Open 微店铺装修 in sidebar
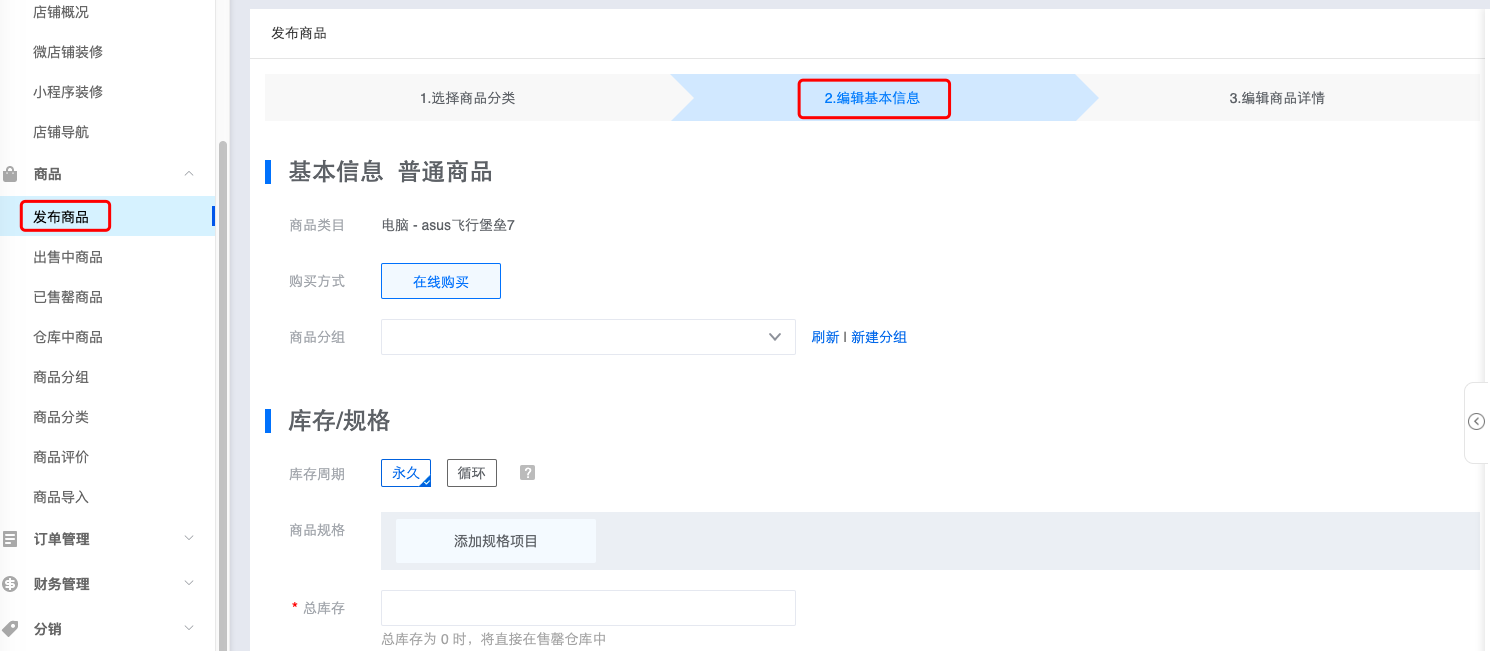Viewport: 1490px width, 651px height. pyautogui.click(x=68, y=52)
